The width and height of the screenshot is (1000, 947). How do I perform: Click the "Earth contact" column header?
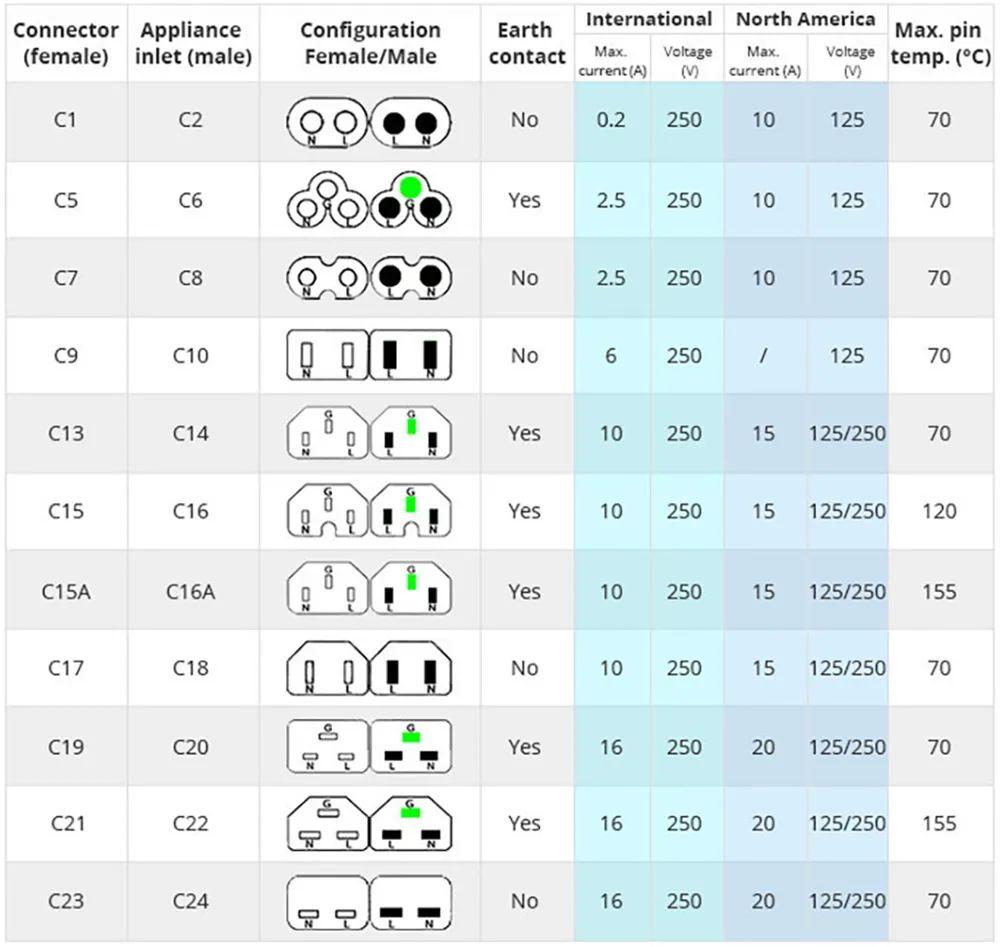(x=527, y=44)
